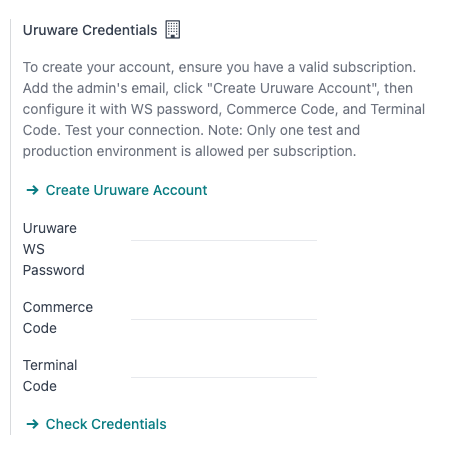Viewport: 457px width, 455px height.
Task: Focus the Commerce Code input field
Action: [224, 311]
